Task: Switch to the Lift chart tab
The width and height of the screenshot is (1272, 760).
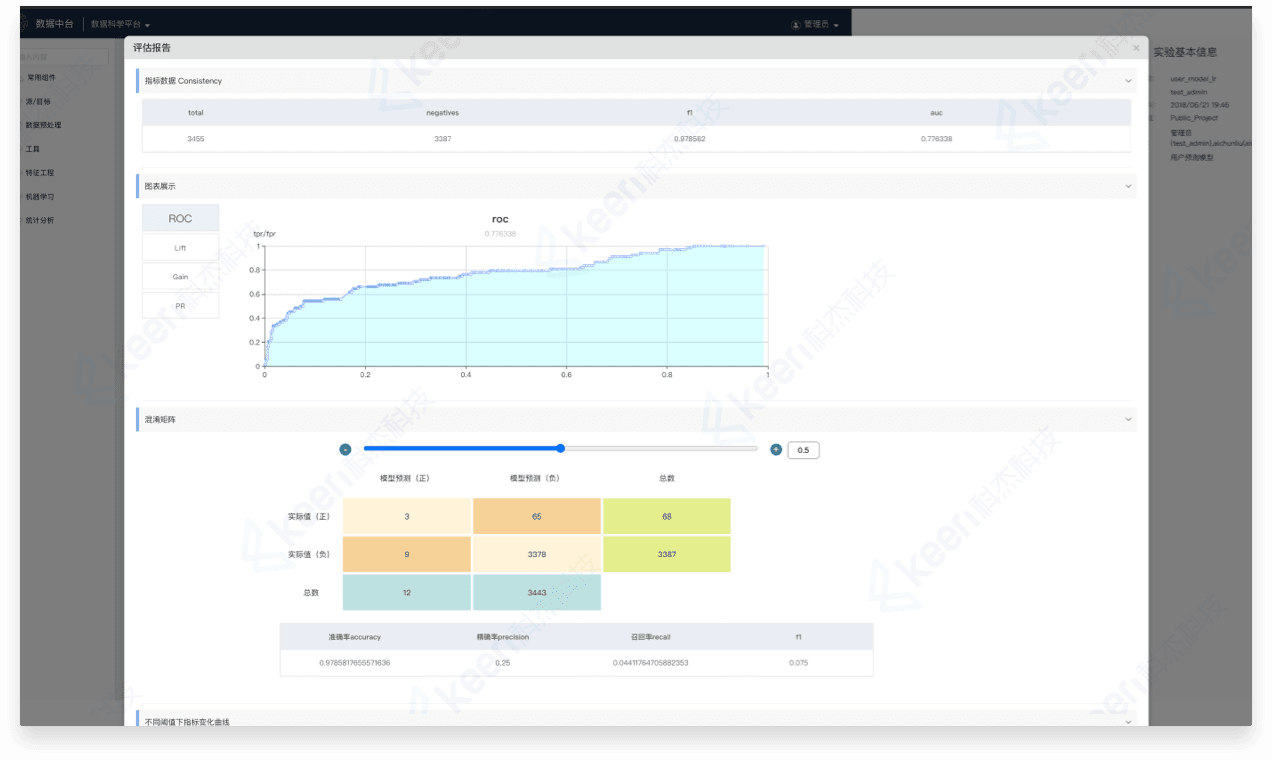Action: pyautogui.click(x=180, y=247)
